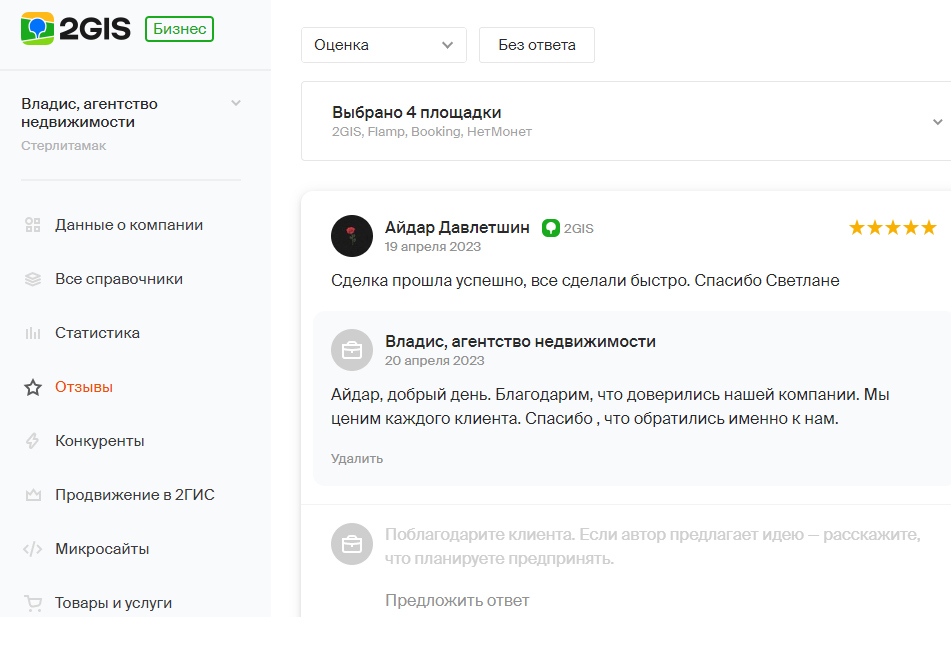Click the Товары и услуги cart icon
Viewport: 951px width, 666px height.
[x=33, y=603]
